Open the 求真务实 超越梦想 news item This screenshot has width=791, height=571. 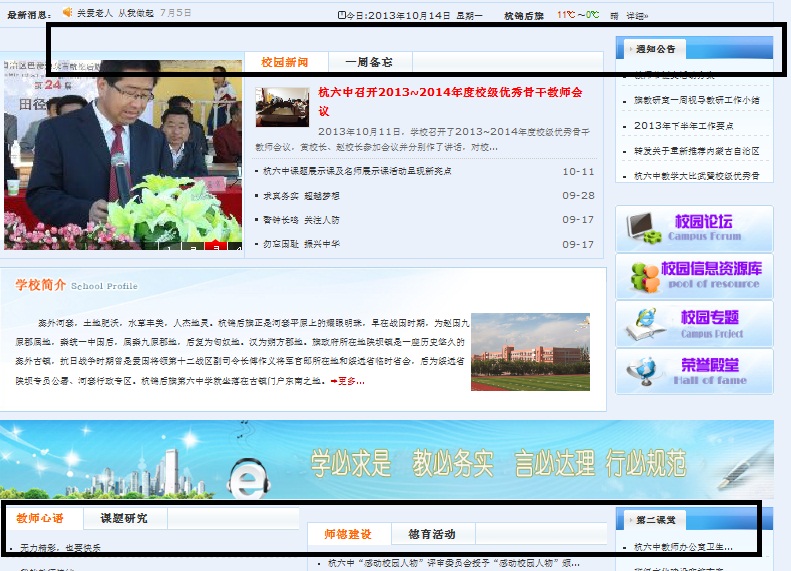302,196
